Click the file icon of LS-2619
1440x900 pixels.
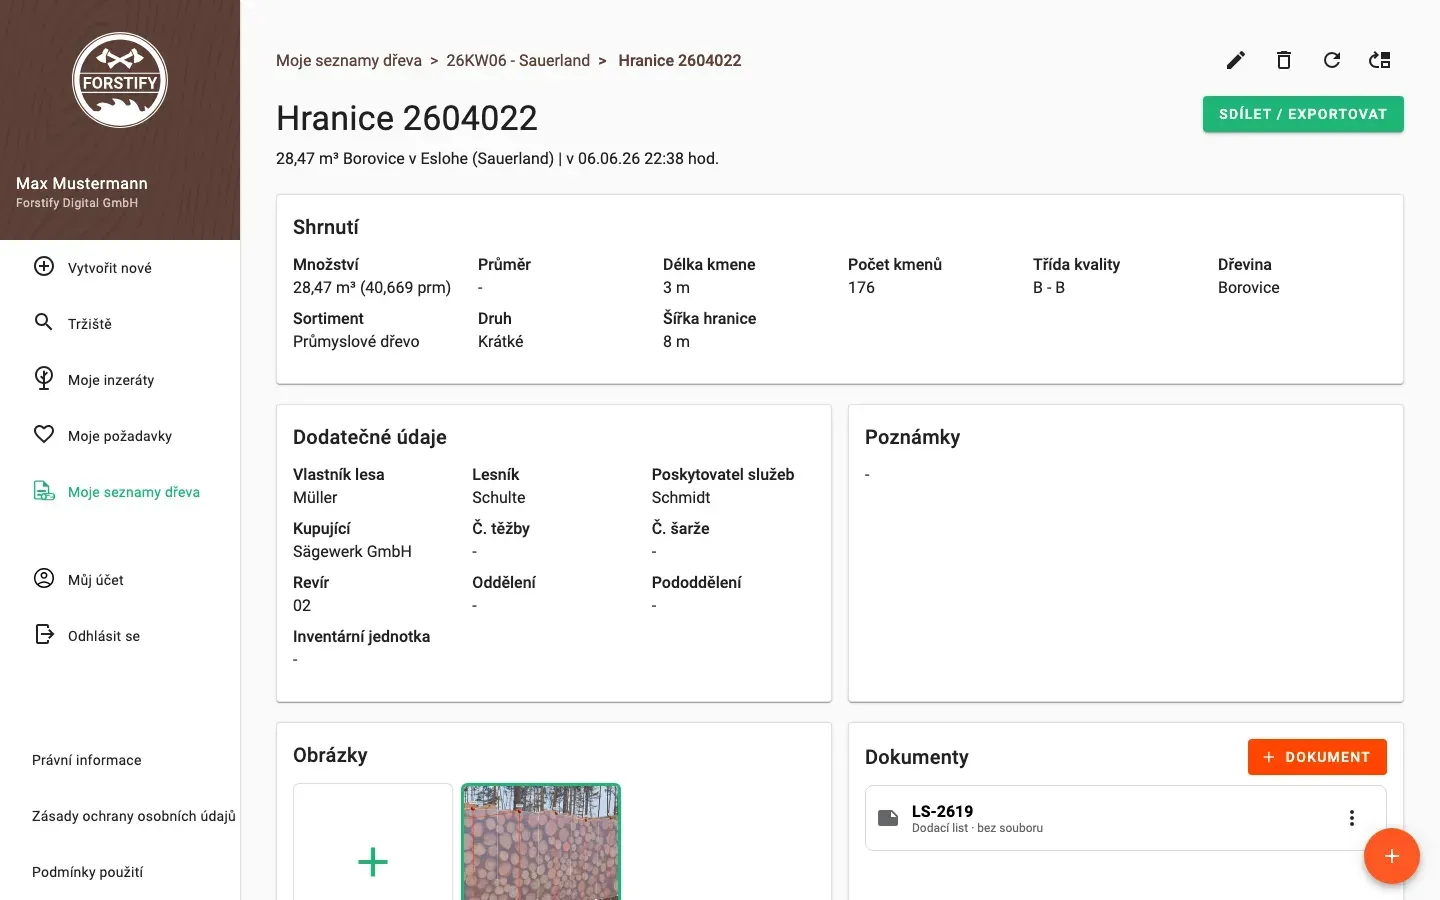[x=888, y=818]
